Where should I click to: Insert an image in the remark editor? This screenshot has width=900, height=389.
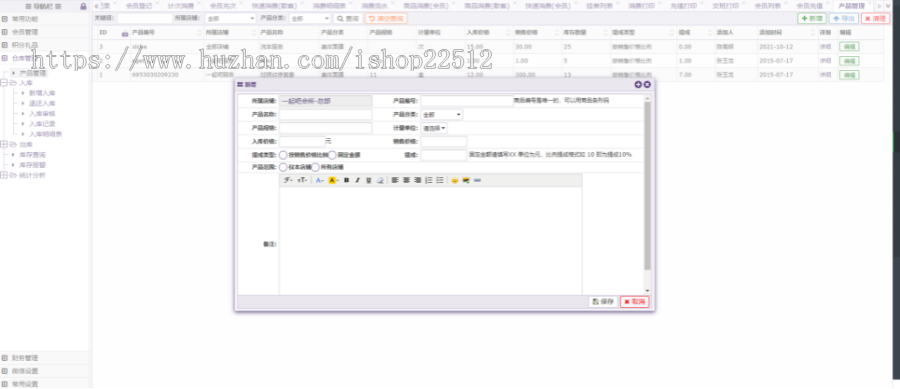pyautogui.click(x=466, y=180)
